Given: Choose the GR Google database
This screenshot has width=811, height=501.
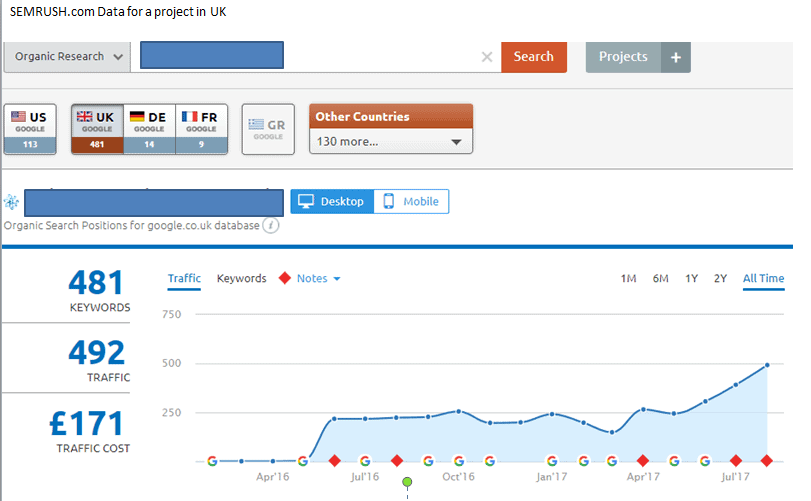Looking at the screenshot, I should (x=268, y=129).
